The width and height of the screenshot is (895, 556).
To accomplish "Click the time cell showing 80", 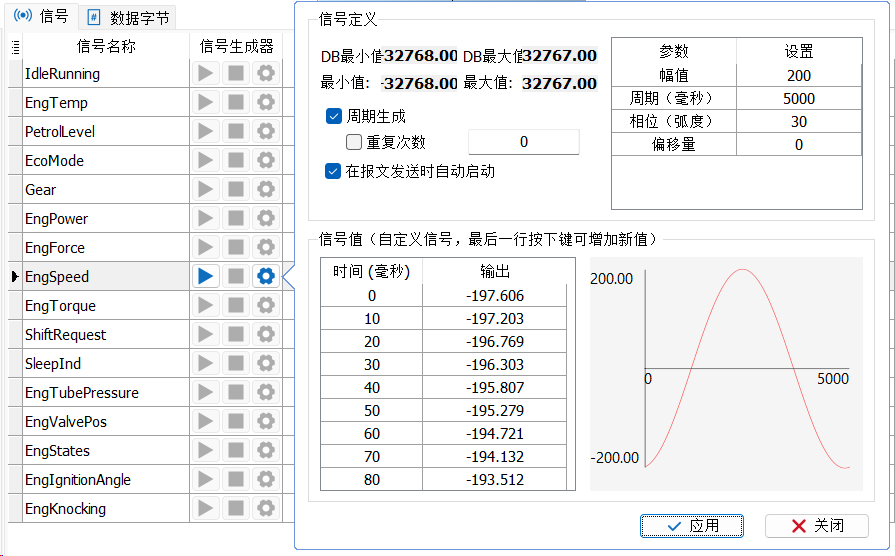I will pyautogui.click(x=372, y=480).
